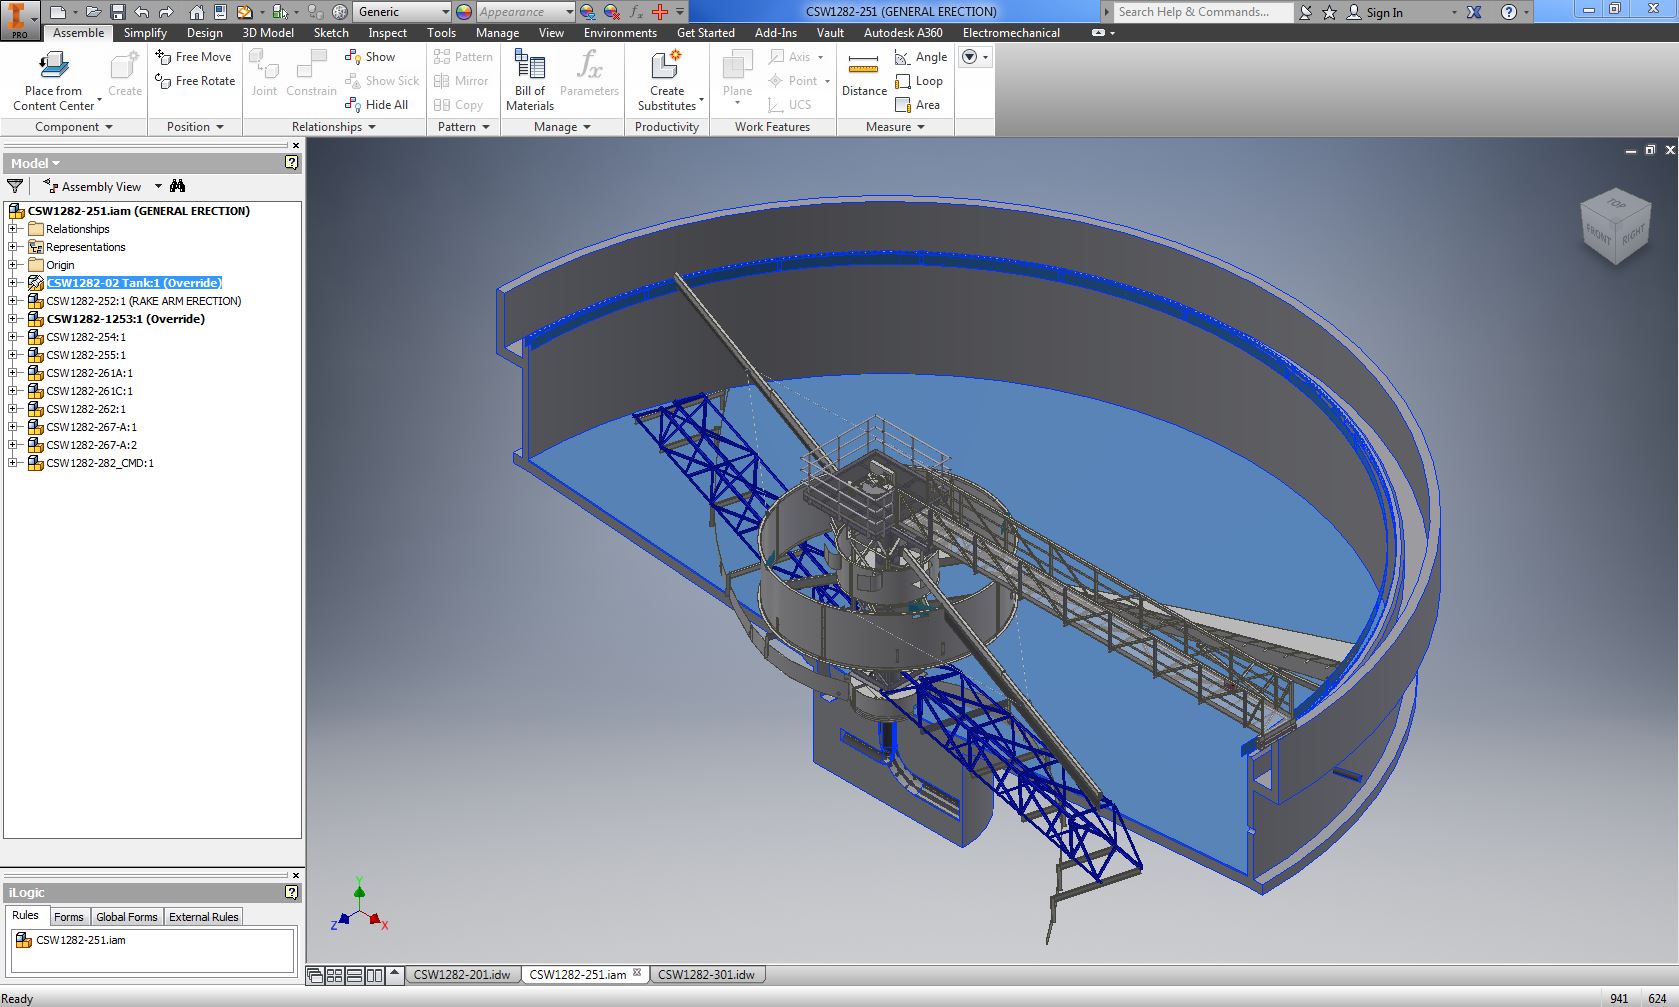The image size is (1679, 1007).
Task: Click Sign In link
Action: tap(1384, 12)
